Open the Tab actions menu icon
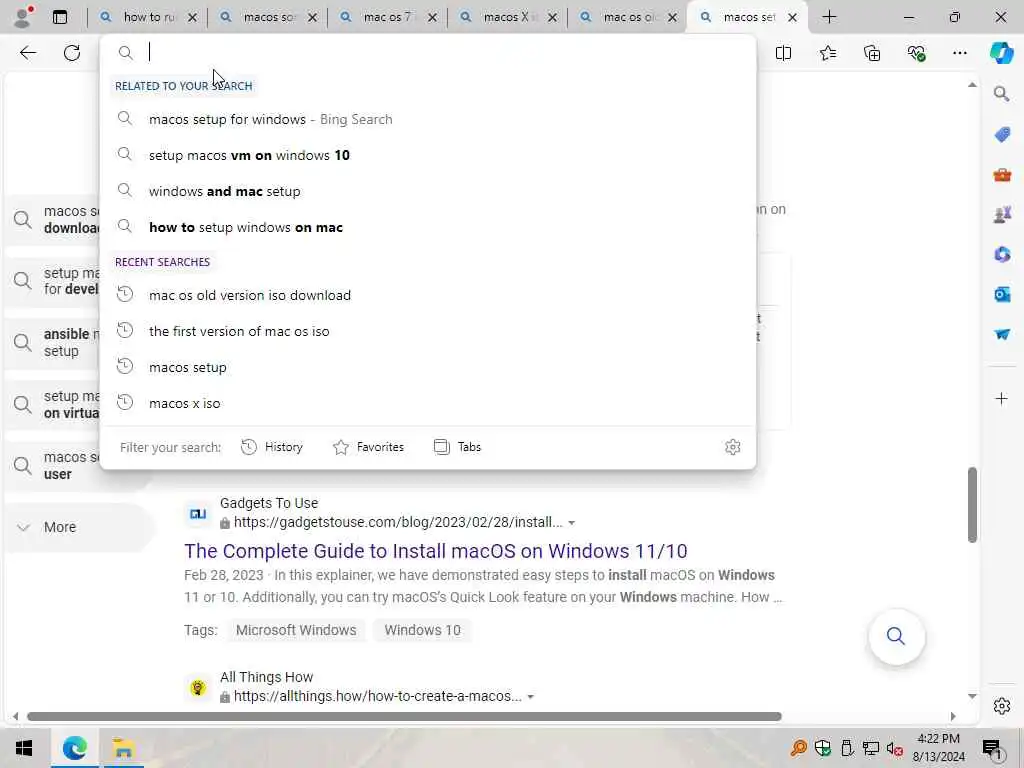 pos(60,17)
